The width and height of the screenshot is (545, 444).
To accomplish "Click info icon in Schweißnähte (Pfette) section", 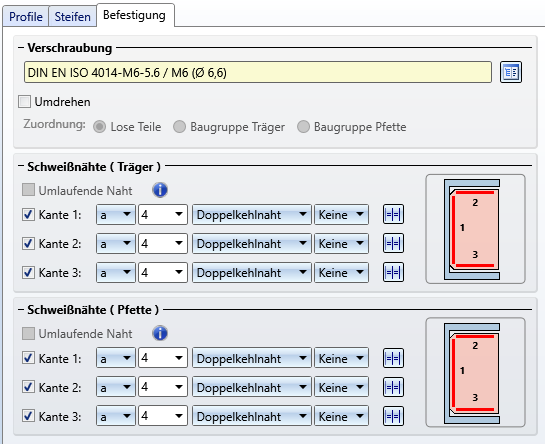I will (x=160, y=333).
